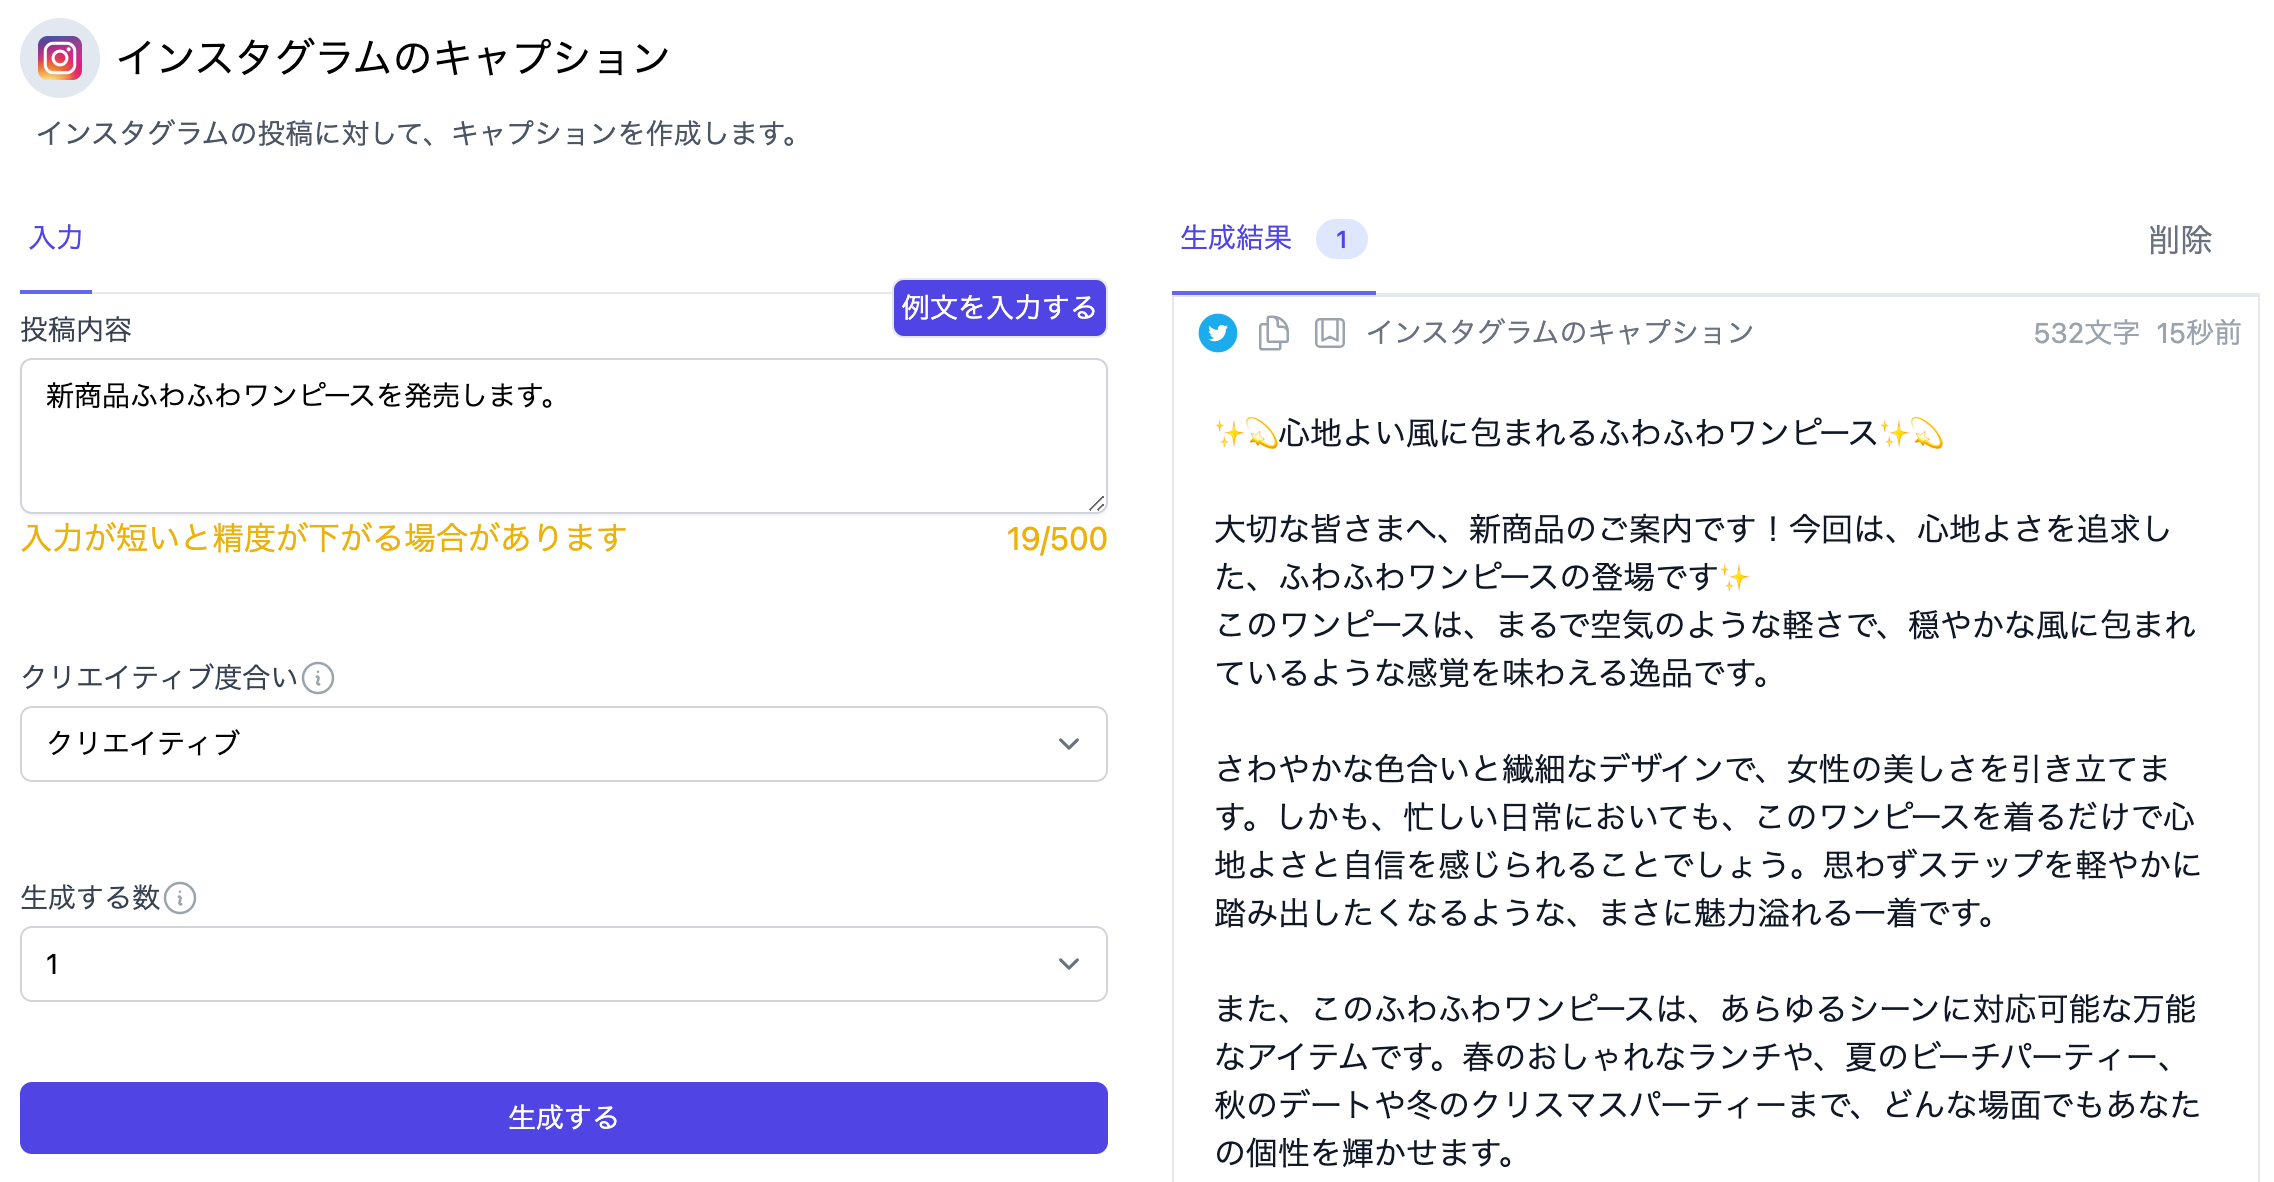Show info for クリエイティブ度合い
2274x1182 pixels.
pyautogui.click(x=318, y=678)
